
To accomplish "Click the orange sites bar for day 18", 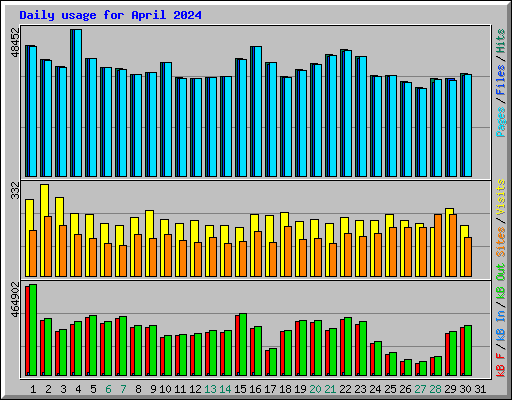I will [x=288, y=251].
